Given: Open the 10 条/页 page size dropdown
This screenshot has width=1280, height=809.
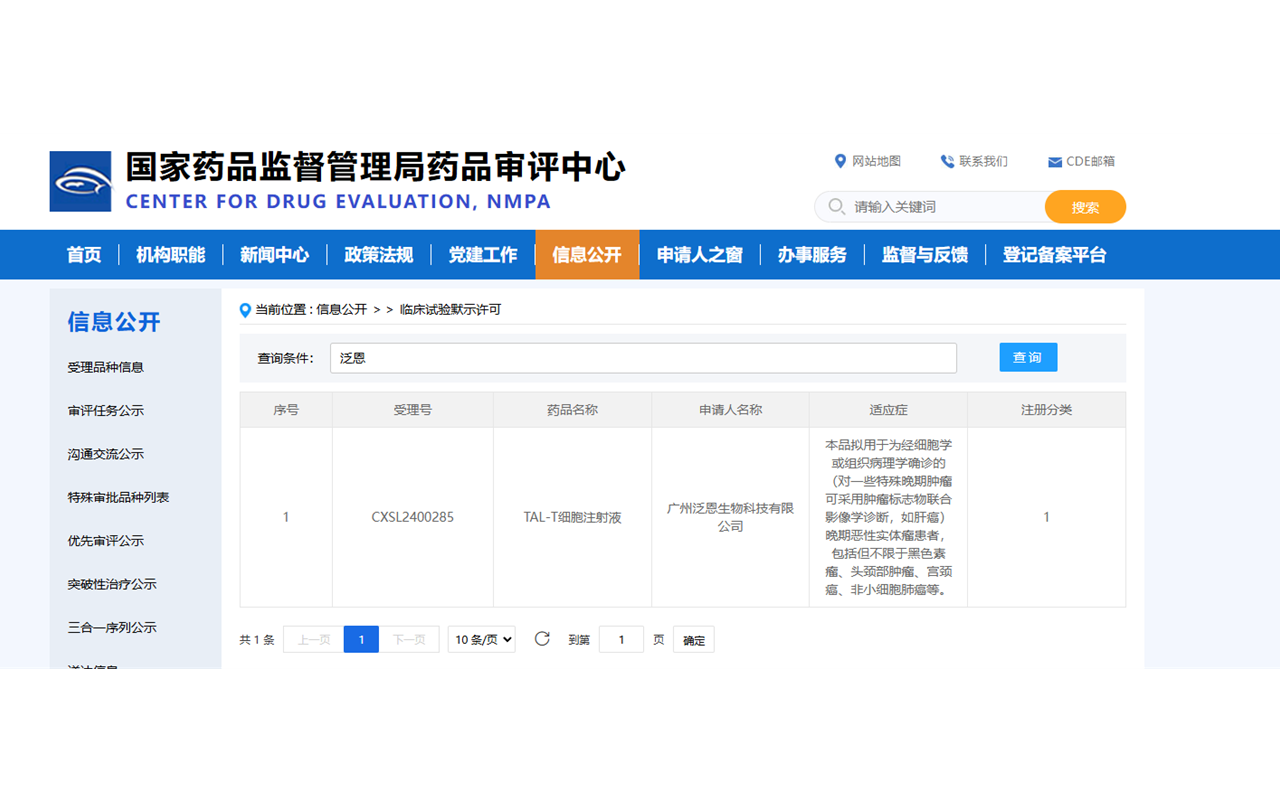Looking at the screenshot, I should (x=482, y=639).
